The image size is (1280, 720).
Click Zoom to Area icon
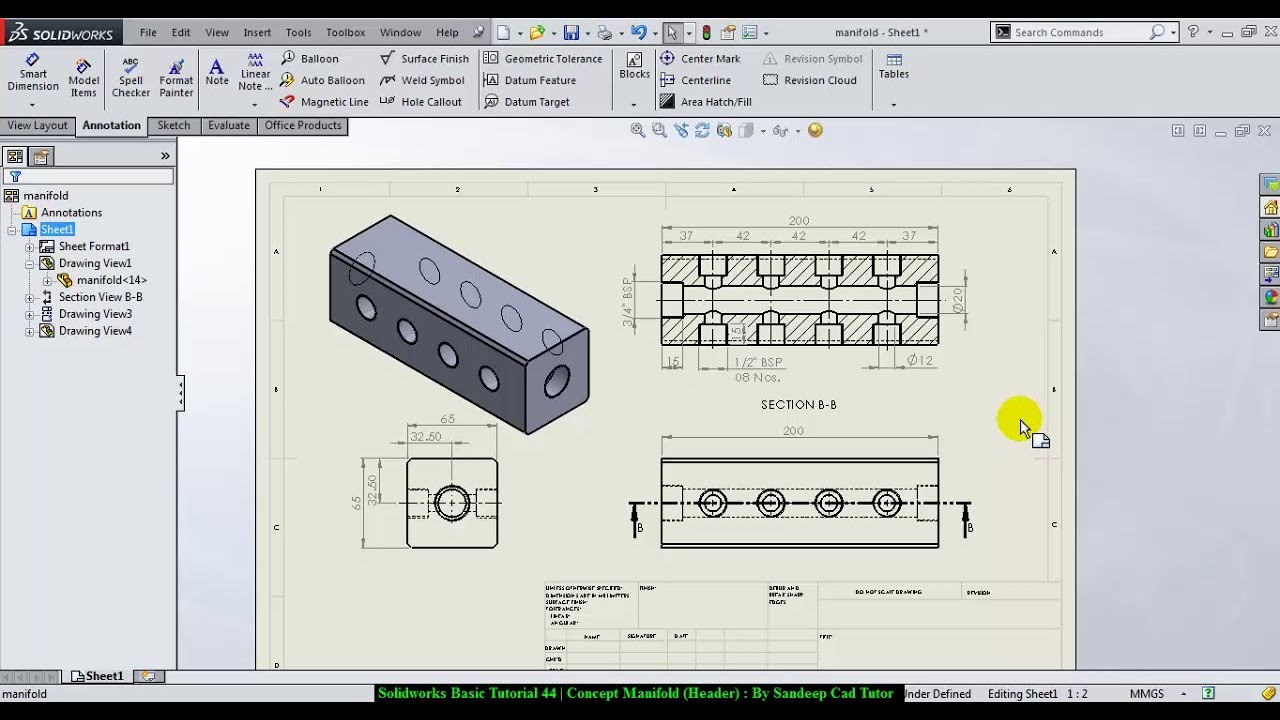(659, 130)
